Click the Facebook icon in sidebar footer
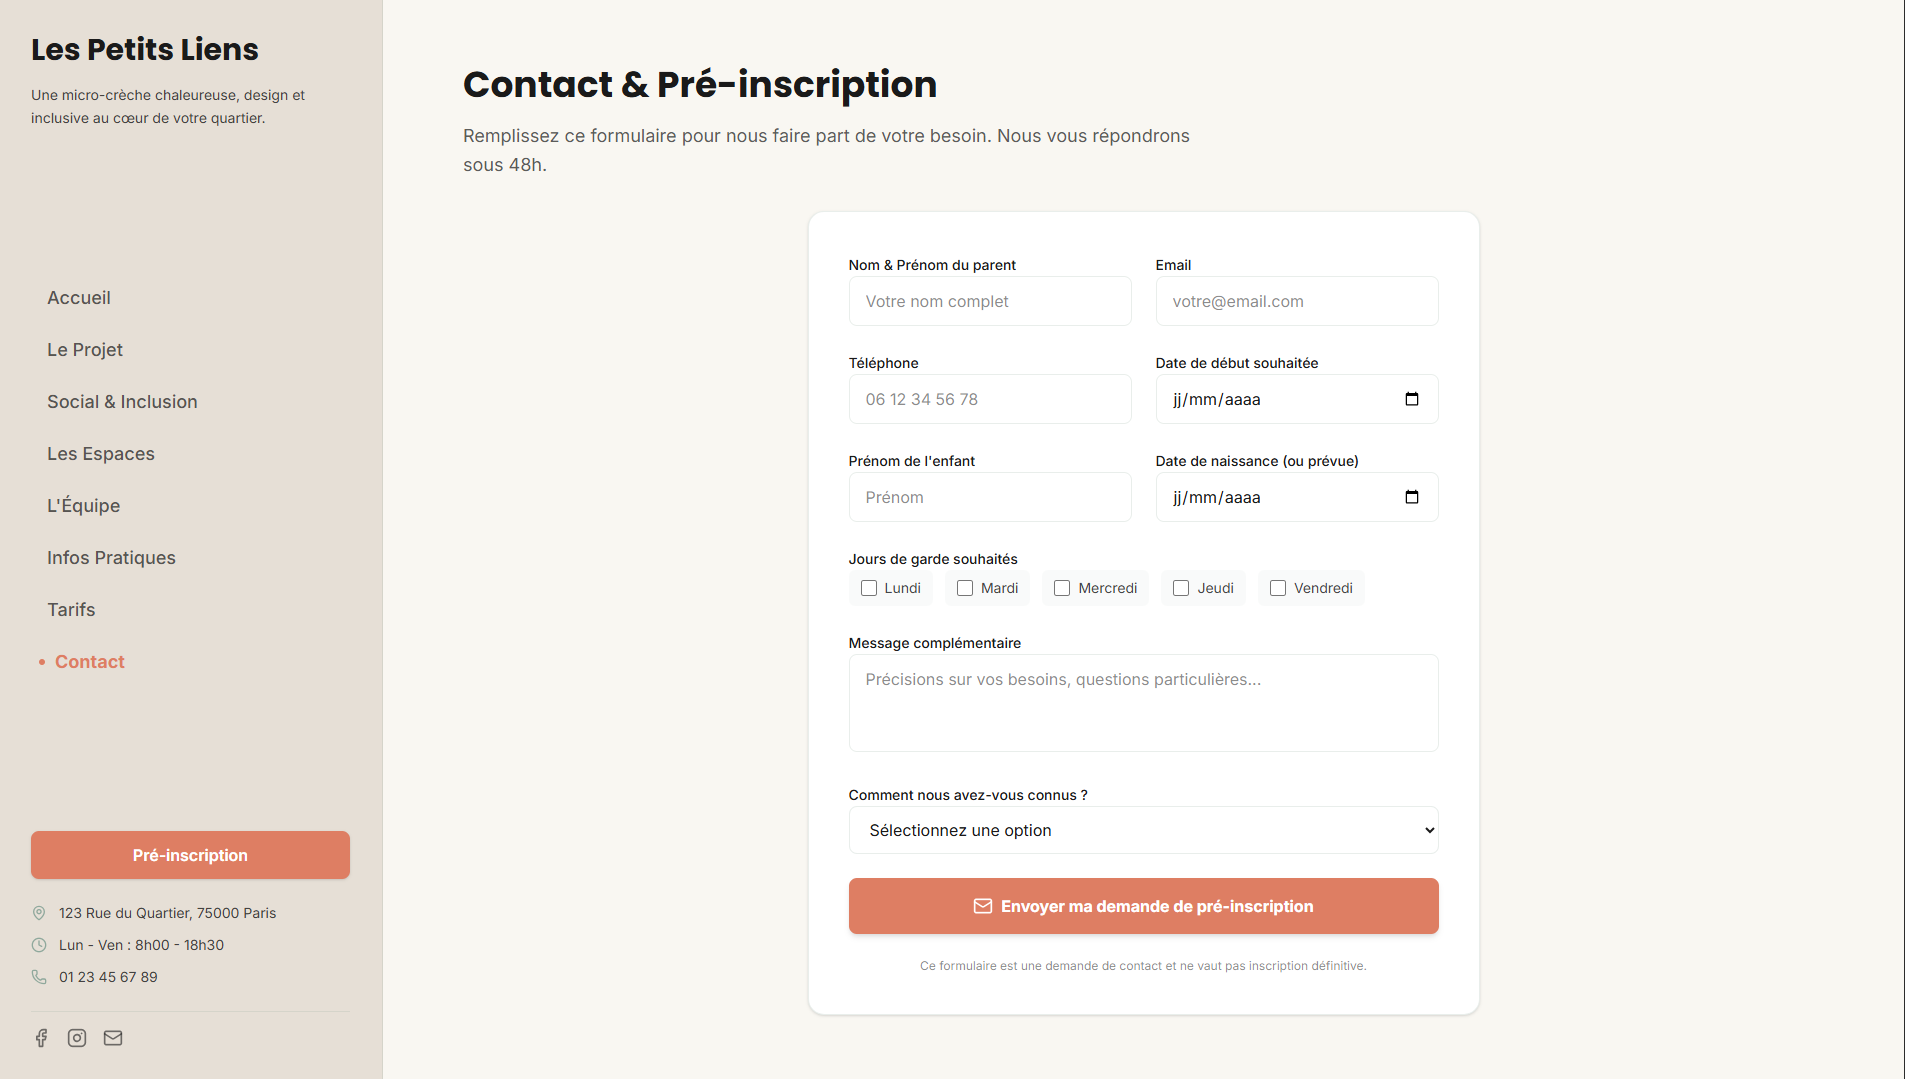Screen dimensions: 1905x1079 [x=41, y=1038]
